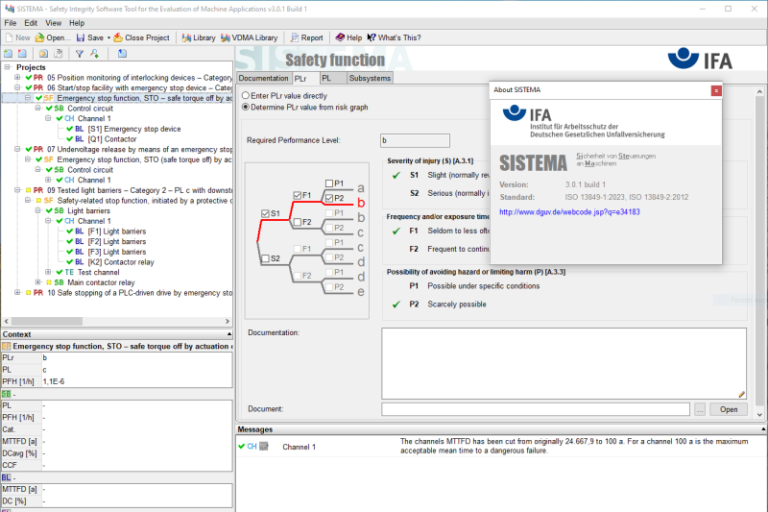Click into the Documentation text area
This screenshot has height=512, width=768.
click(x=564, y=363)
